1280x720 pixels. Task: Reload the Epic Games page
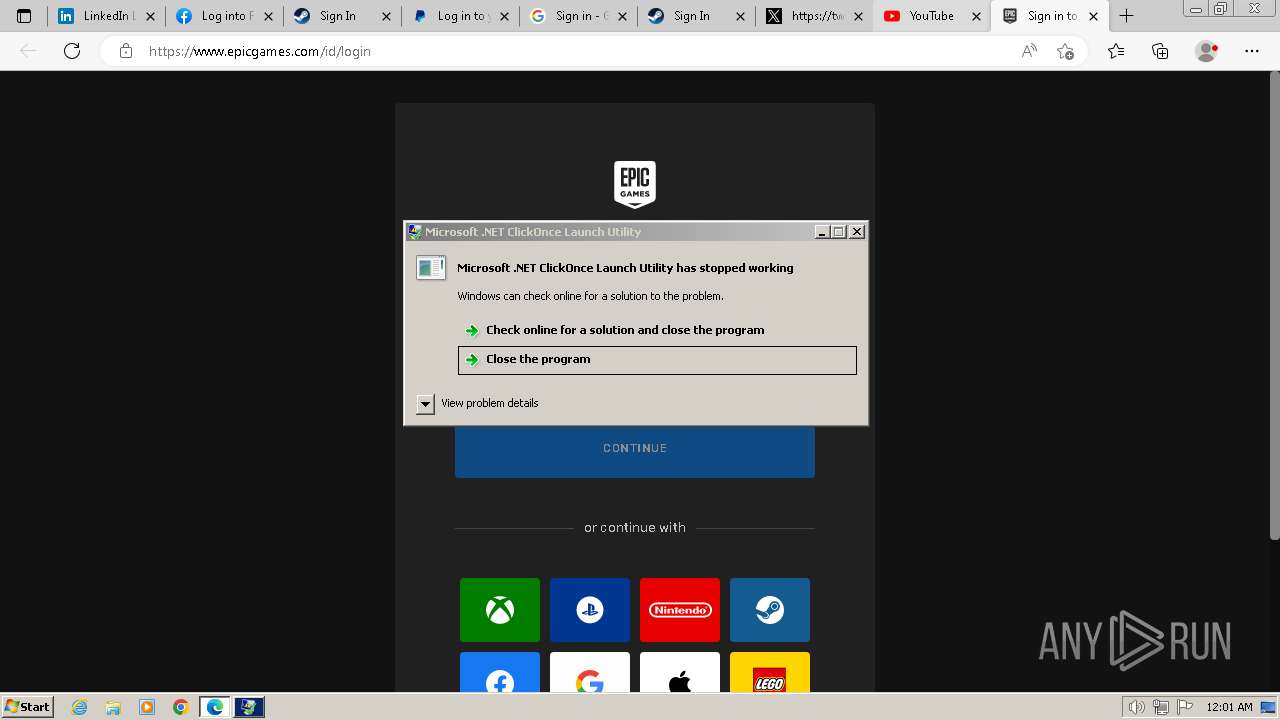point(72,51)
